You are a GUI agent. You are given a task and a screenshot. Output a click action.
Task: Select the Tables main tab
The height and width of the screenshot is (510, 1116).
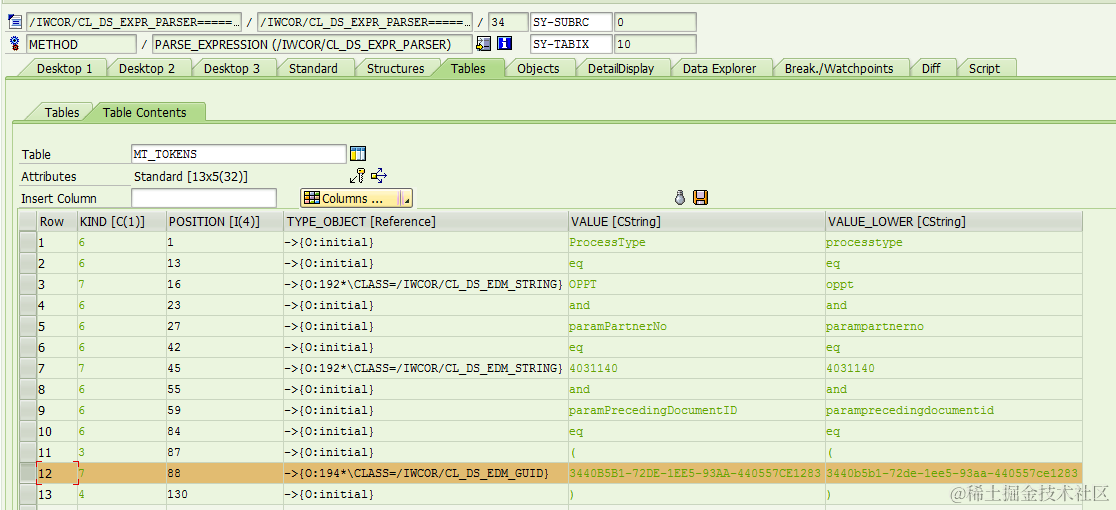(x=468, y=68)
